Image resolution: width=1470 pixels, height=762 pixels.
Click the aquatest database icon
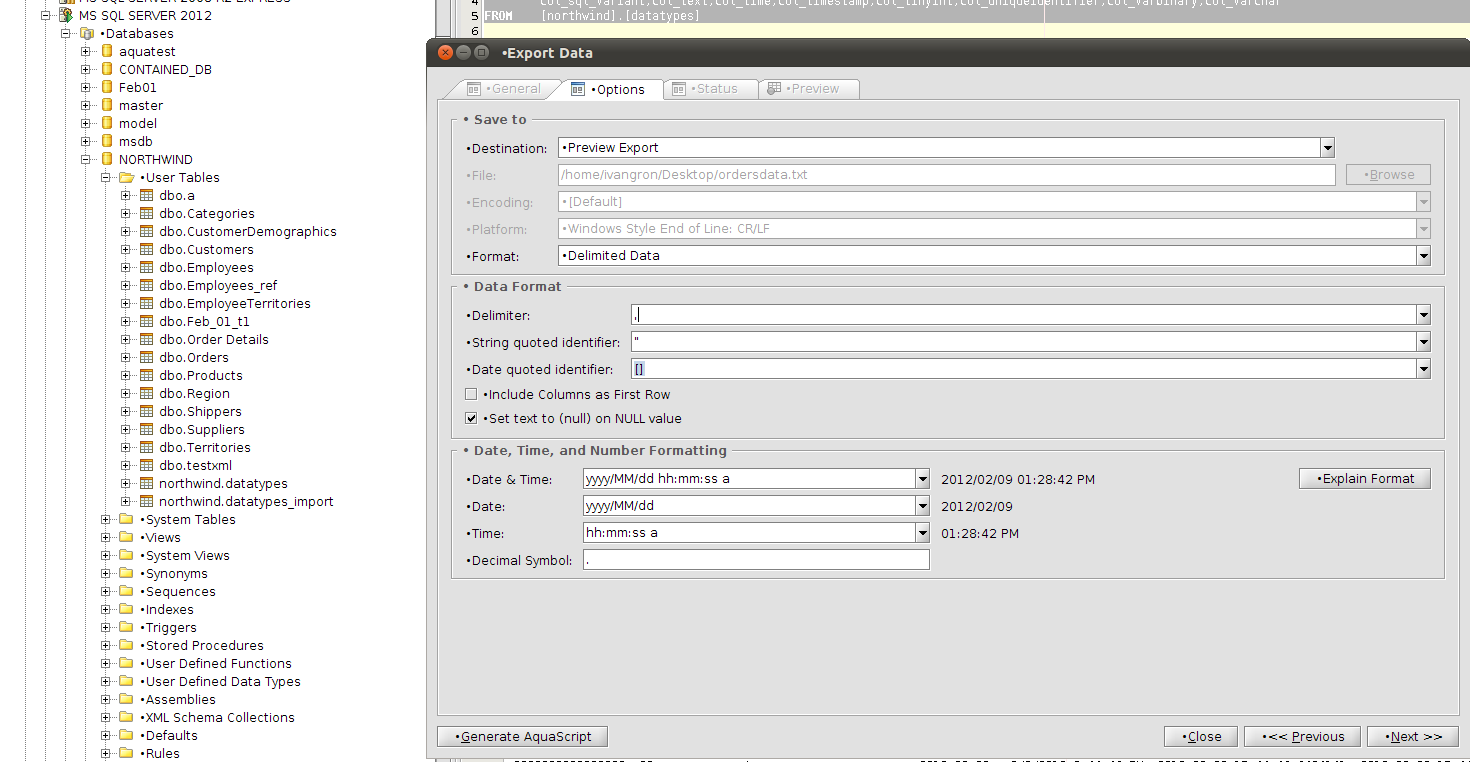[x=107, y=51]
